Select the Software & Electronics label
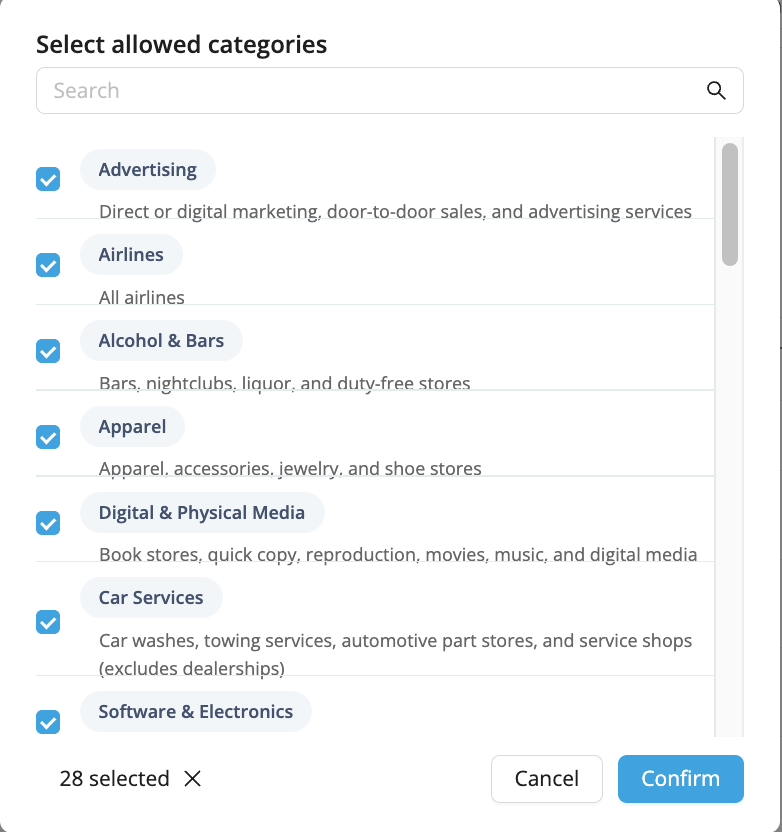Screen dimensions: 782x832 196,711
